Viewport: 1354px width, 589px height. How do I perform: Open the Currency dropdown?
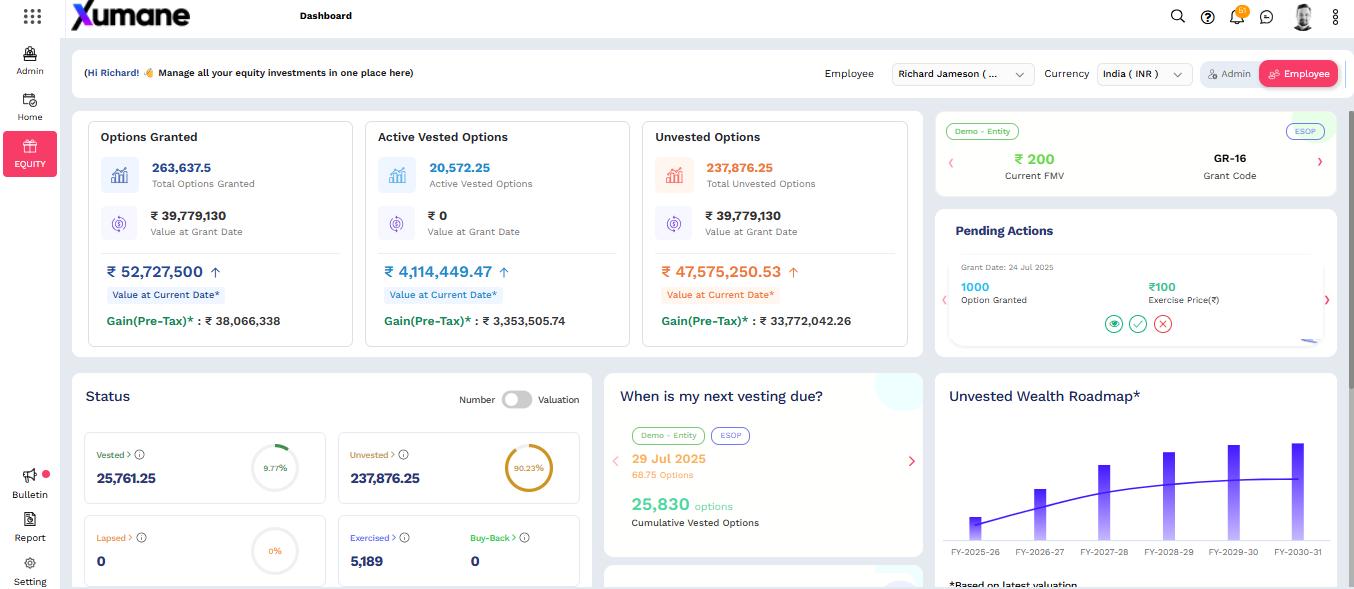1144,74
